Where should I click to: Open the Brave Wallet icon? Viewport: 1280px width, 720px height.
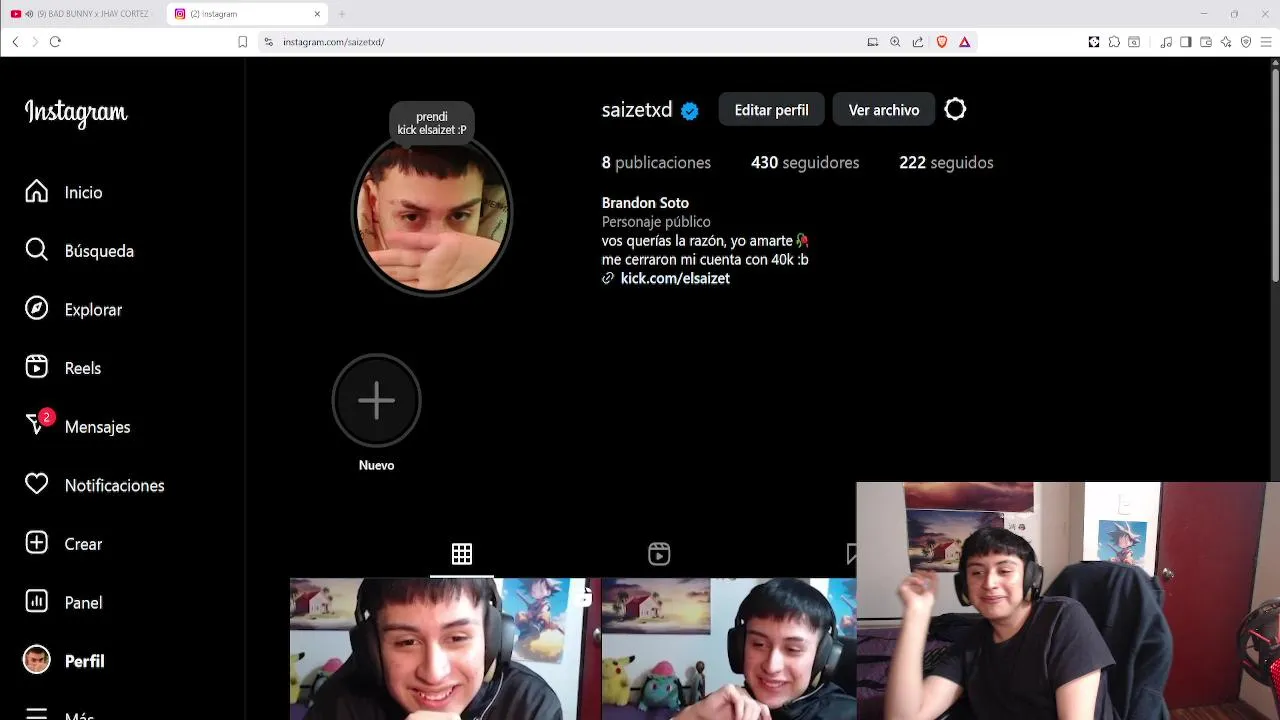(1206, 42)
